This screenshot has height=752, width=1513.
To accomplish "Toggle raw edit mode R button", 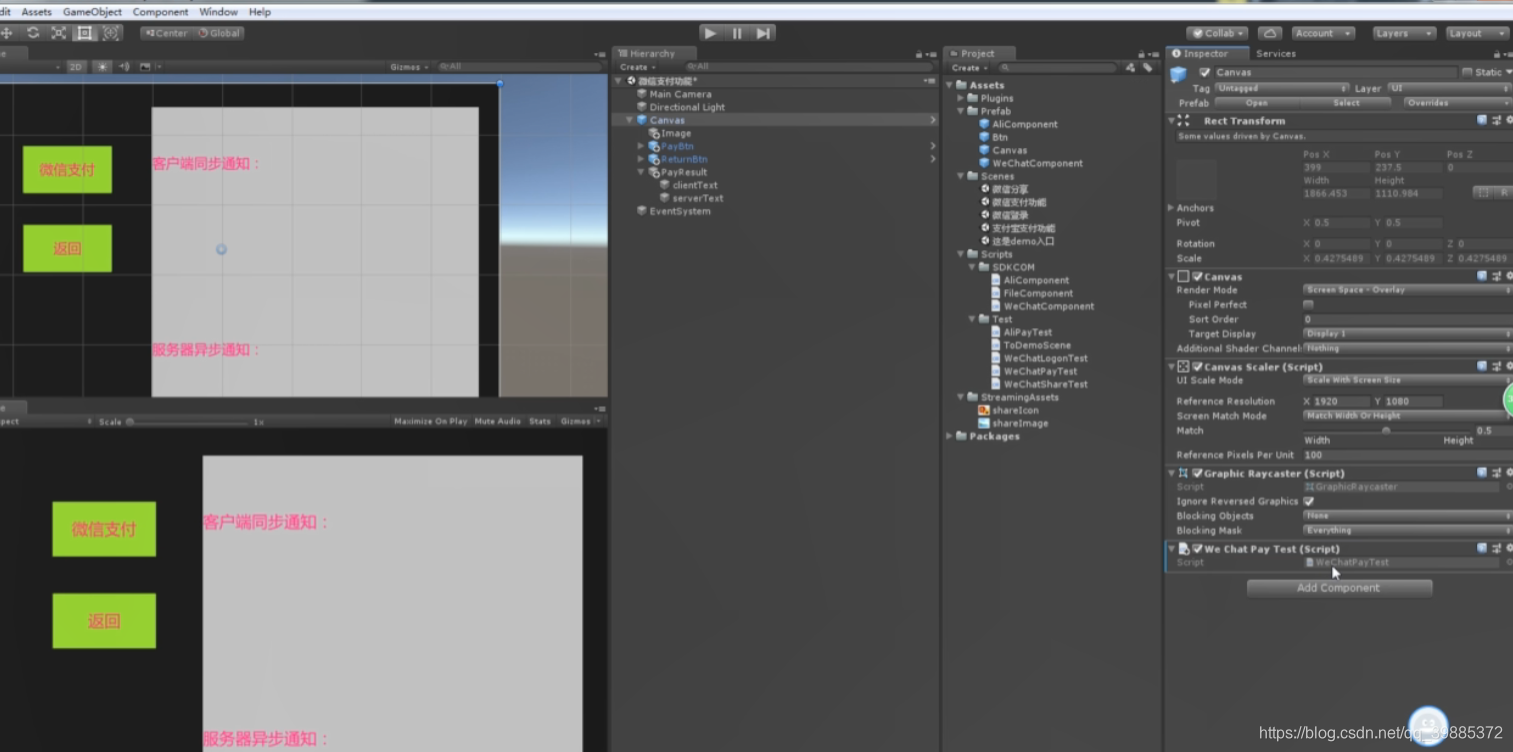I will click(1503, 192).
